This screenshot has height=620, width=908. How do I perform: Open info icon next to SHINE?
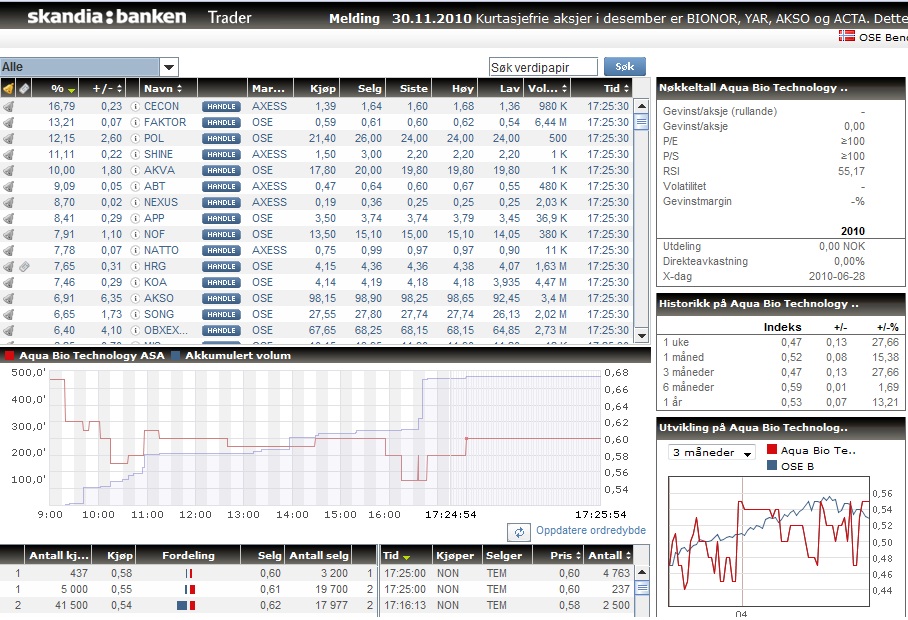[x=135, y=155]
